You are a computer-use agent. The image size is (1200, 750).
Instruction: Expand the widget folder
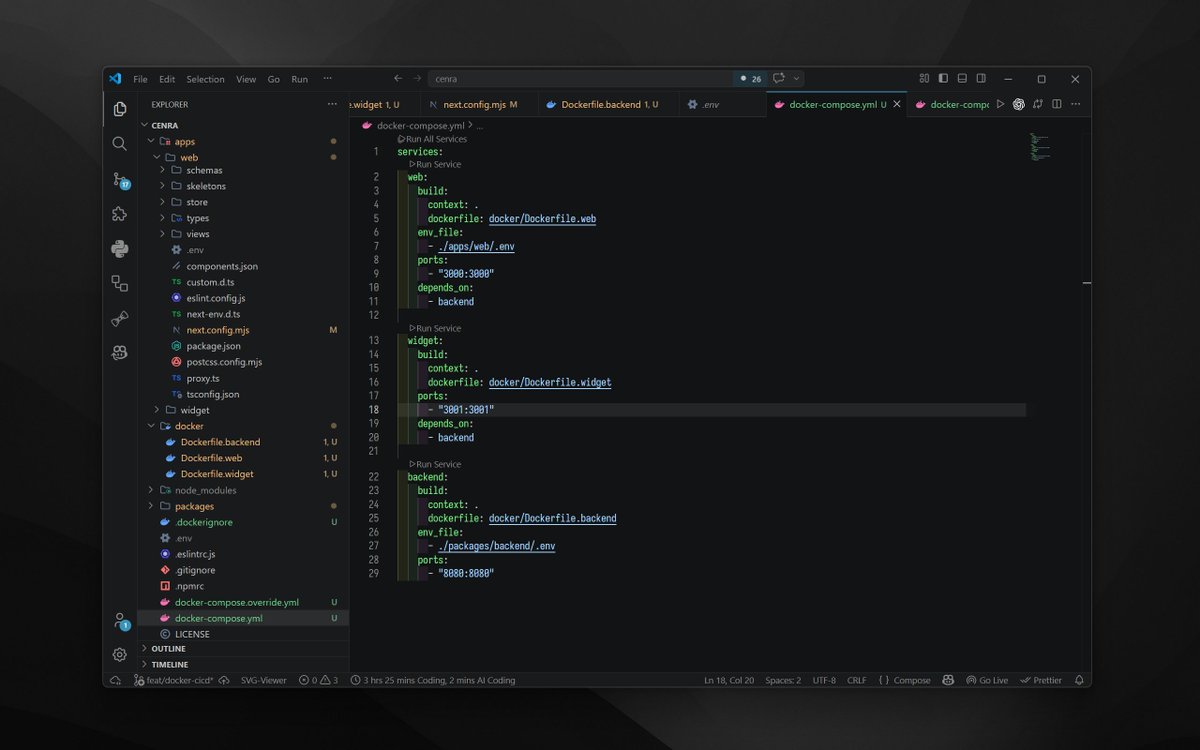pos(157,410)
